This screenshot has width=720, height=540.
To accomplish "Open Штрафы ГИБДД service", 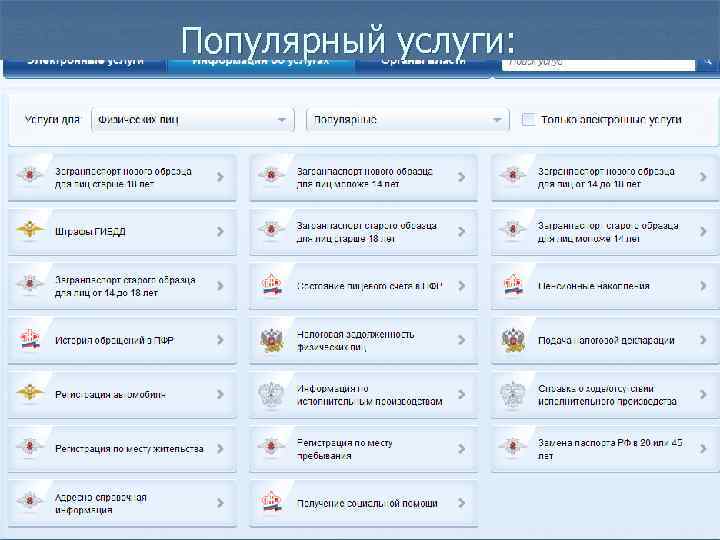I will (123, 231).
